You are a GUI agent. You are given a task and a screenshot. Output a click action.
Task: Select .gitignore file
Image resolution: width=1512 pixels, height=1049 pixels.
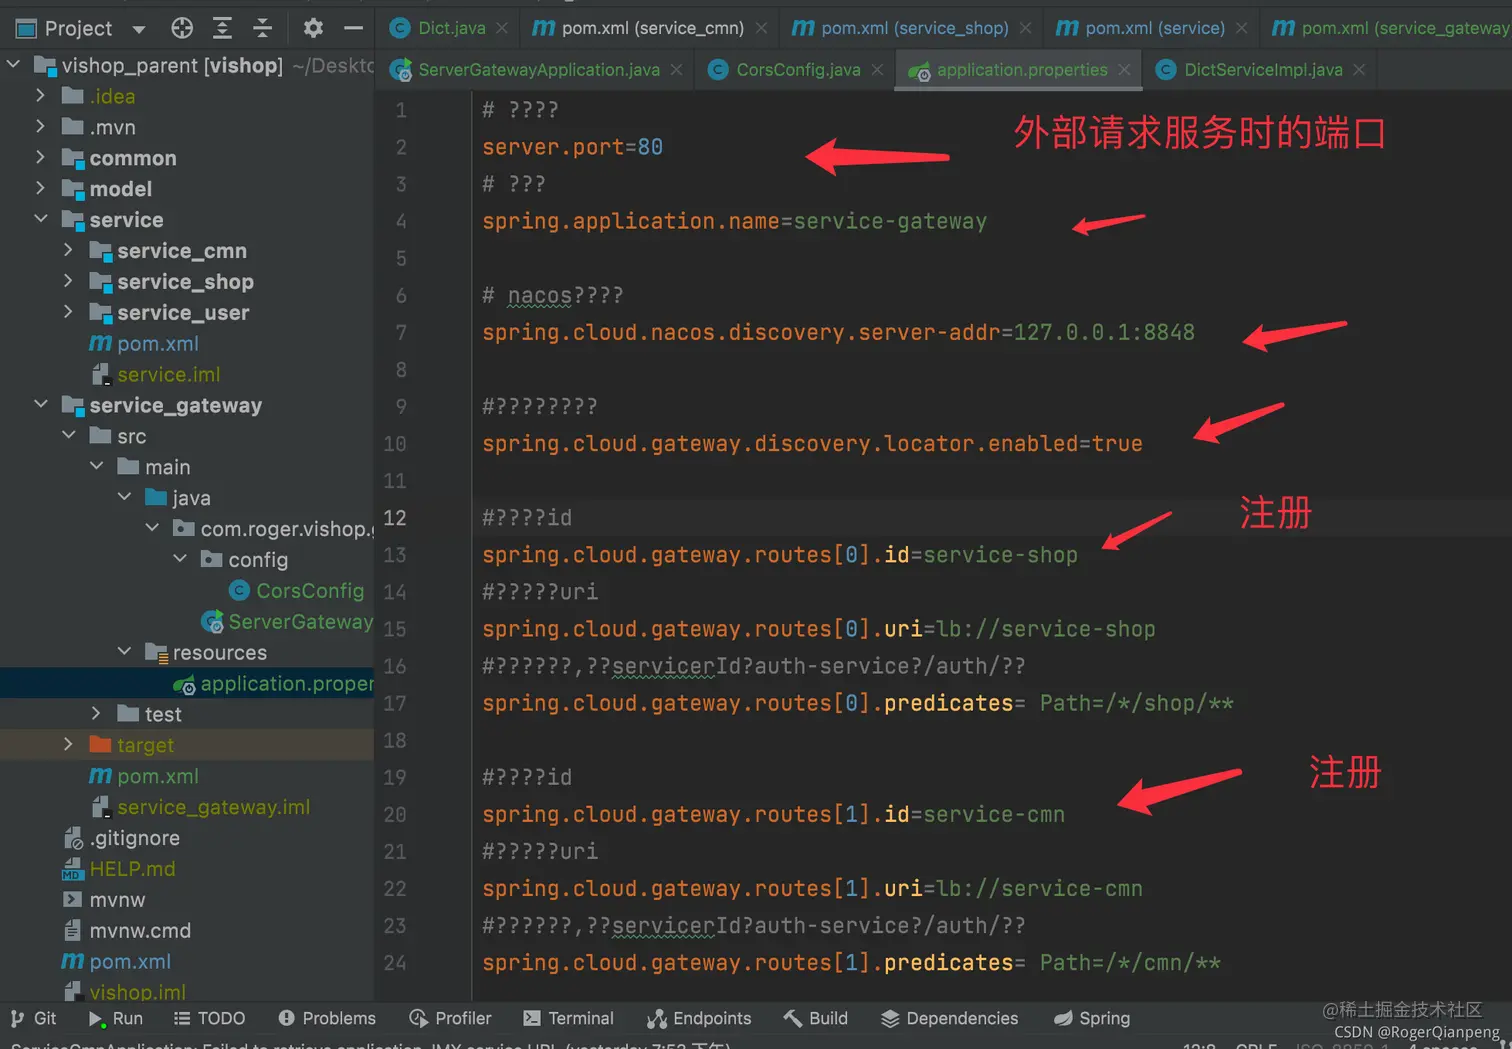pos(135,838)
